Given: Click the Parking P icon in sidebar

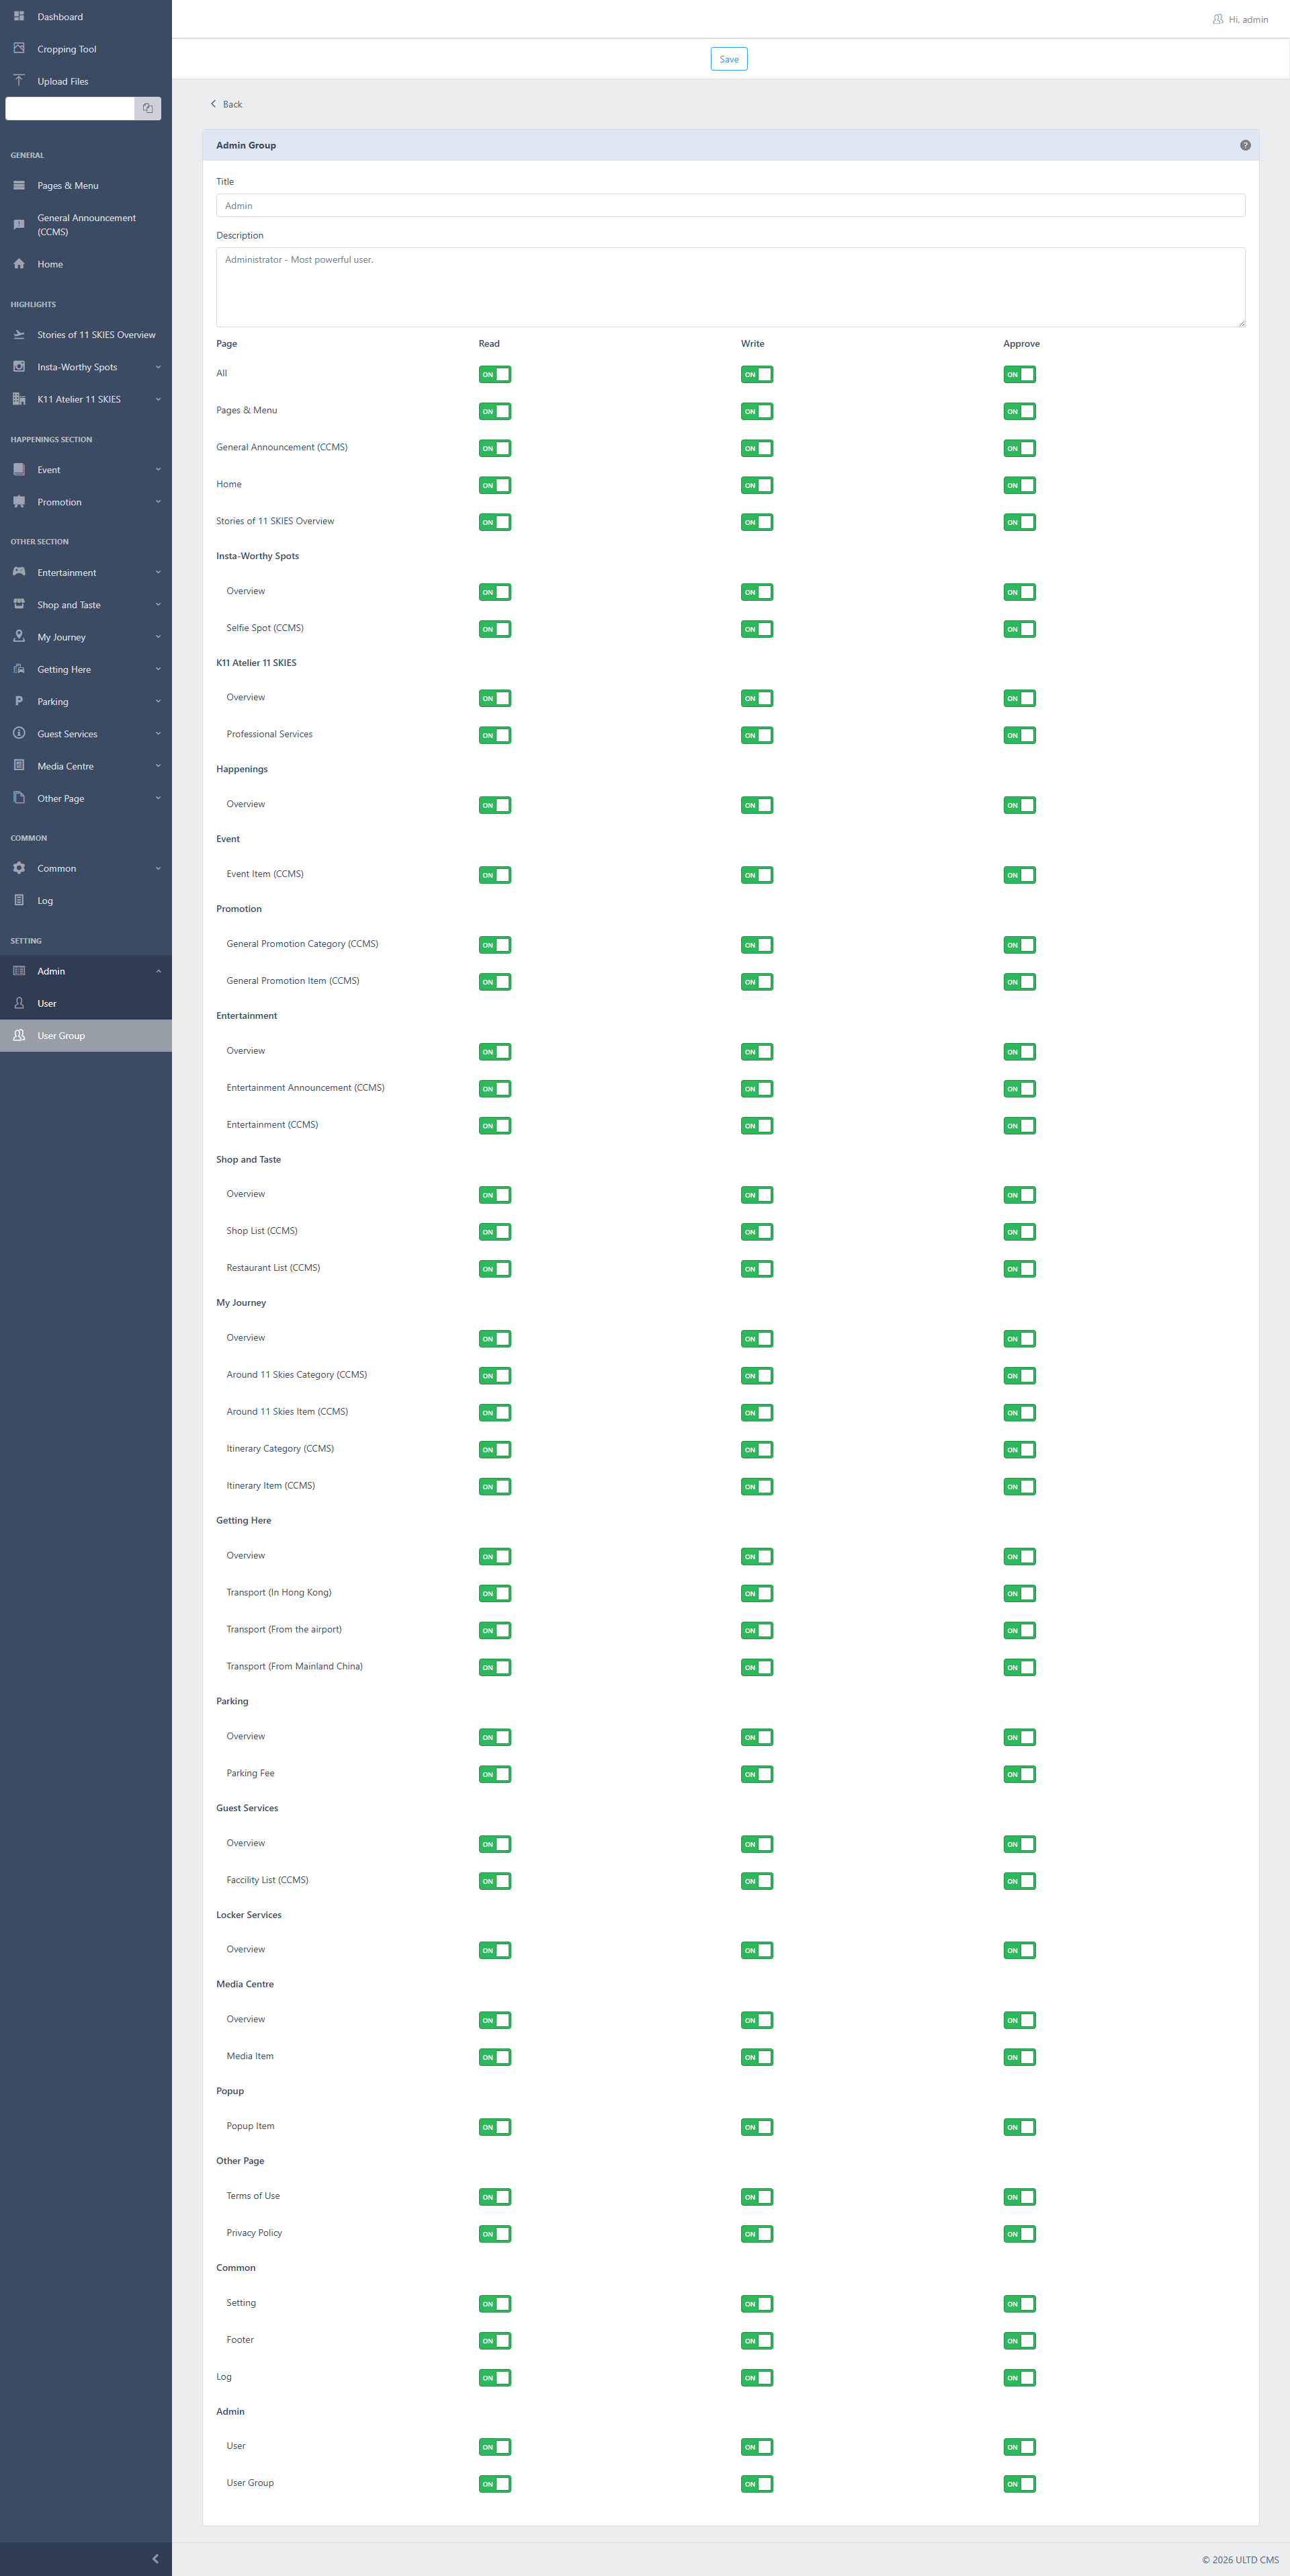Looking at the screenshot, I should point(19,701).
